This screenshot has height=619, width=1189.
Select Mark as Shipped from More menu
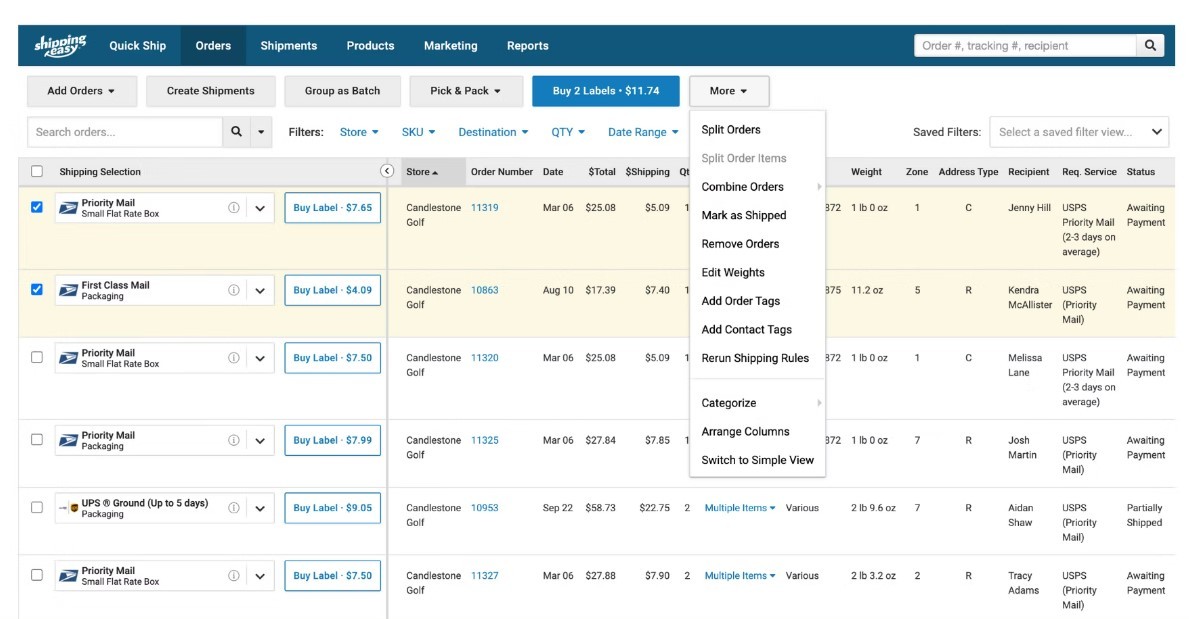743,215
